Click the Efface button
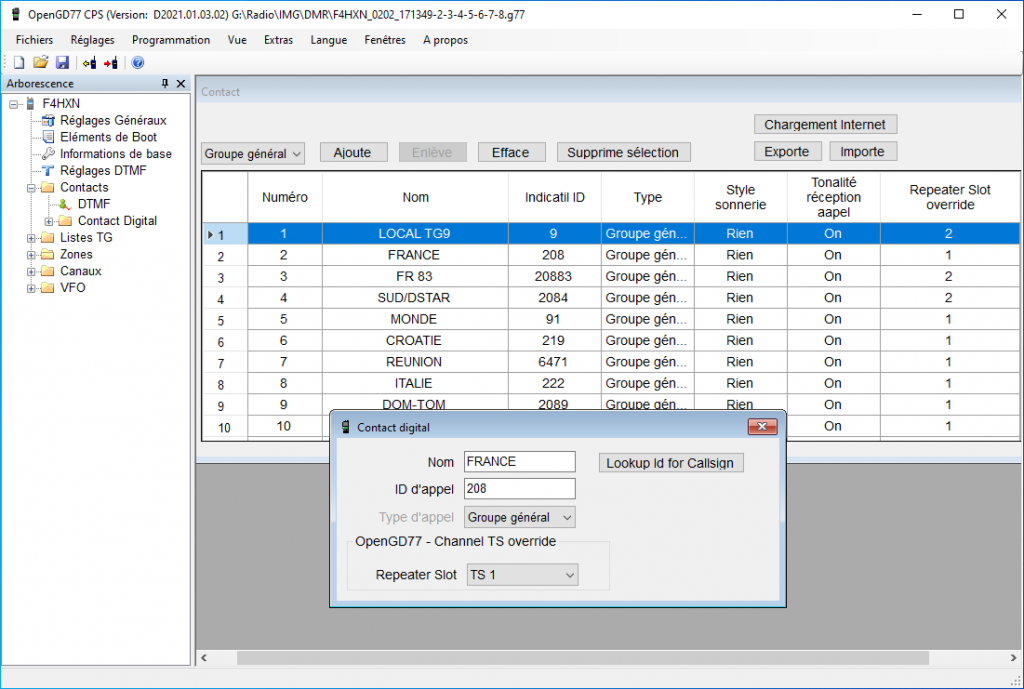Screen dimensions: 1024x689 pyautogui.click(x=511, y=152)
